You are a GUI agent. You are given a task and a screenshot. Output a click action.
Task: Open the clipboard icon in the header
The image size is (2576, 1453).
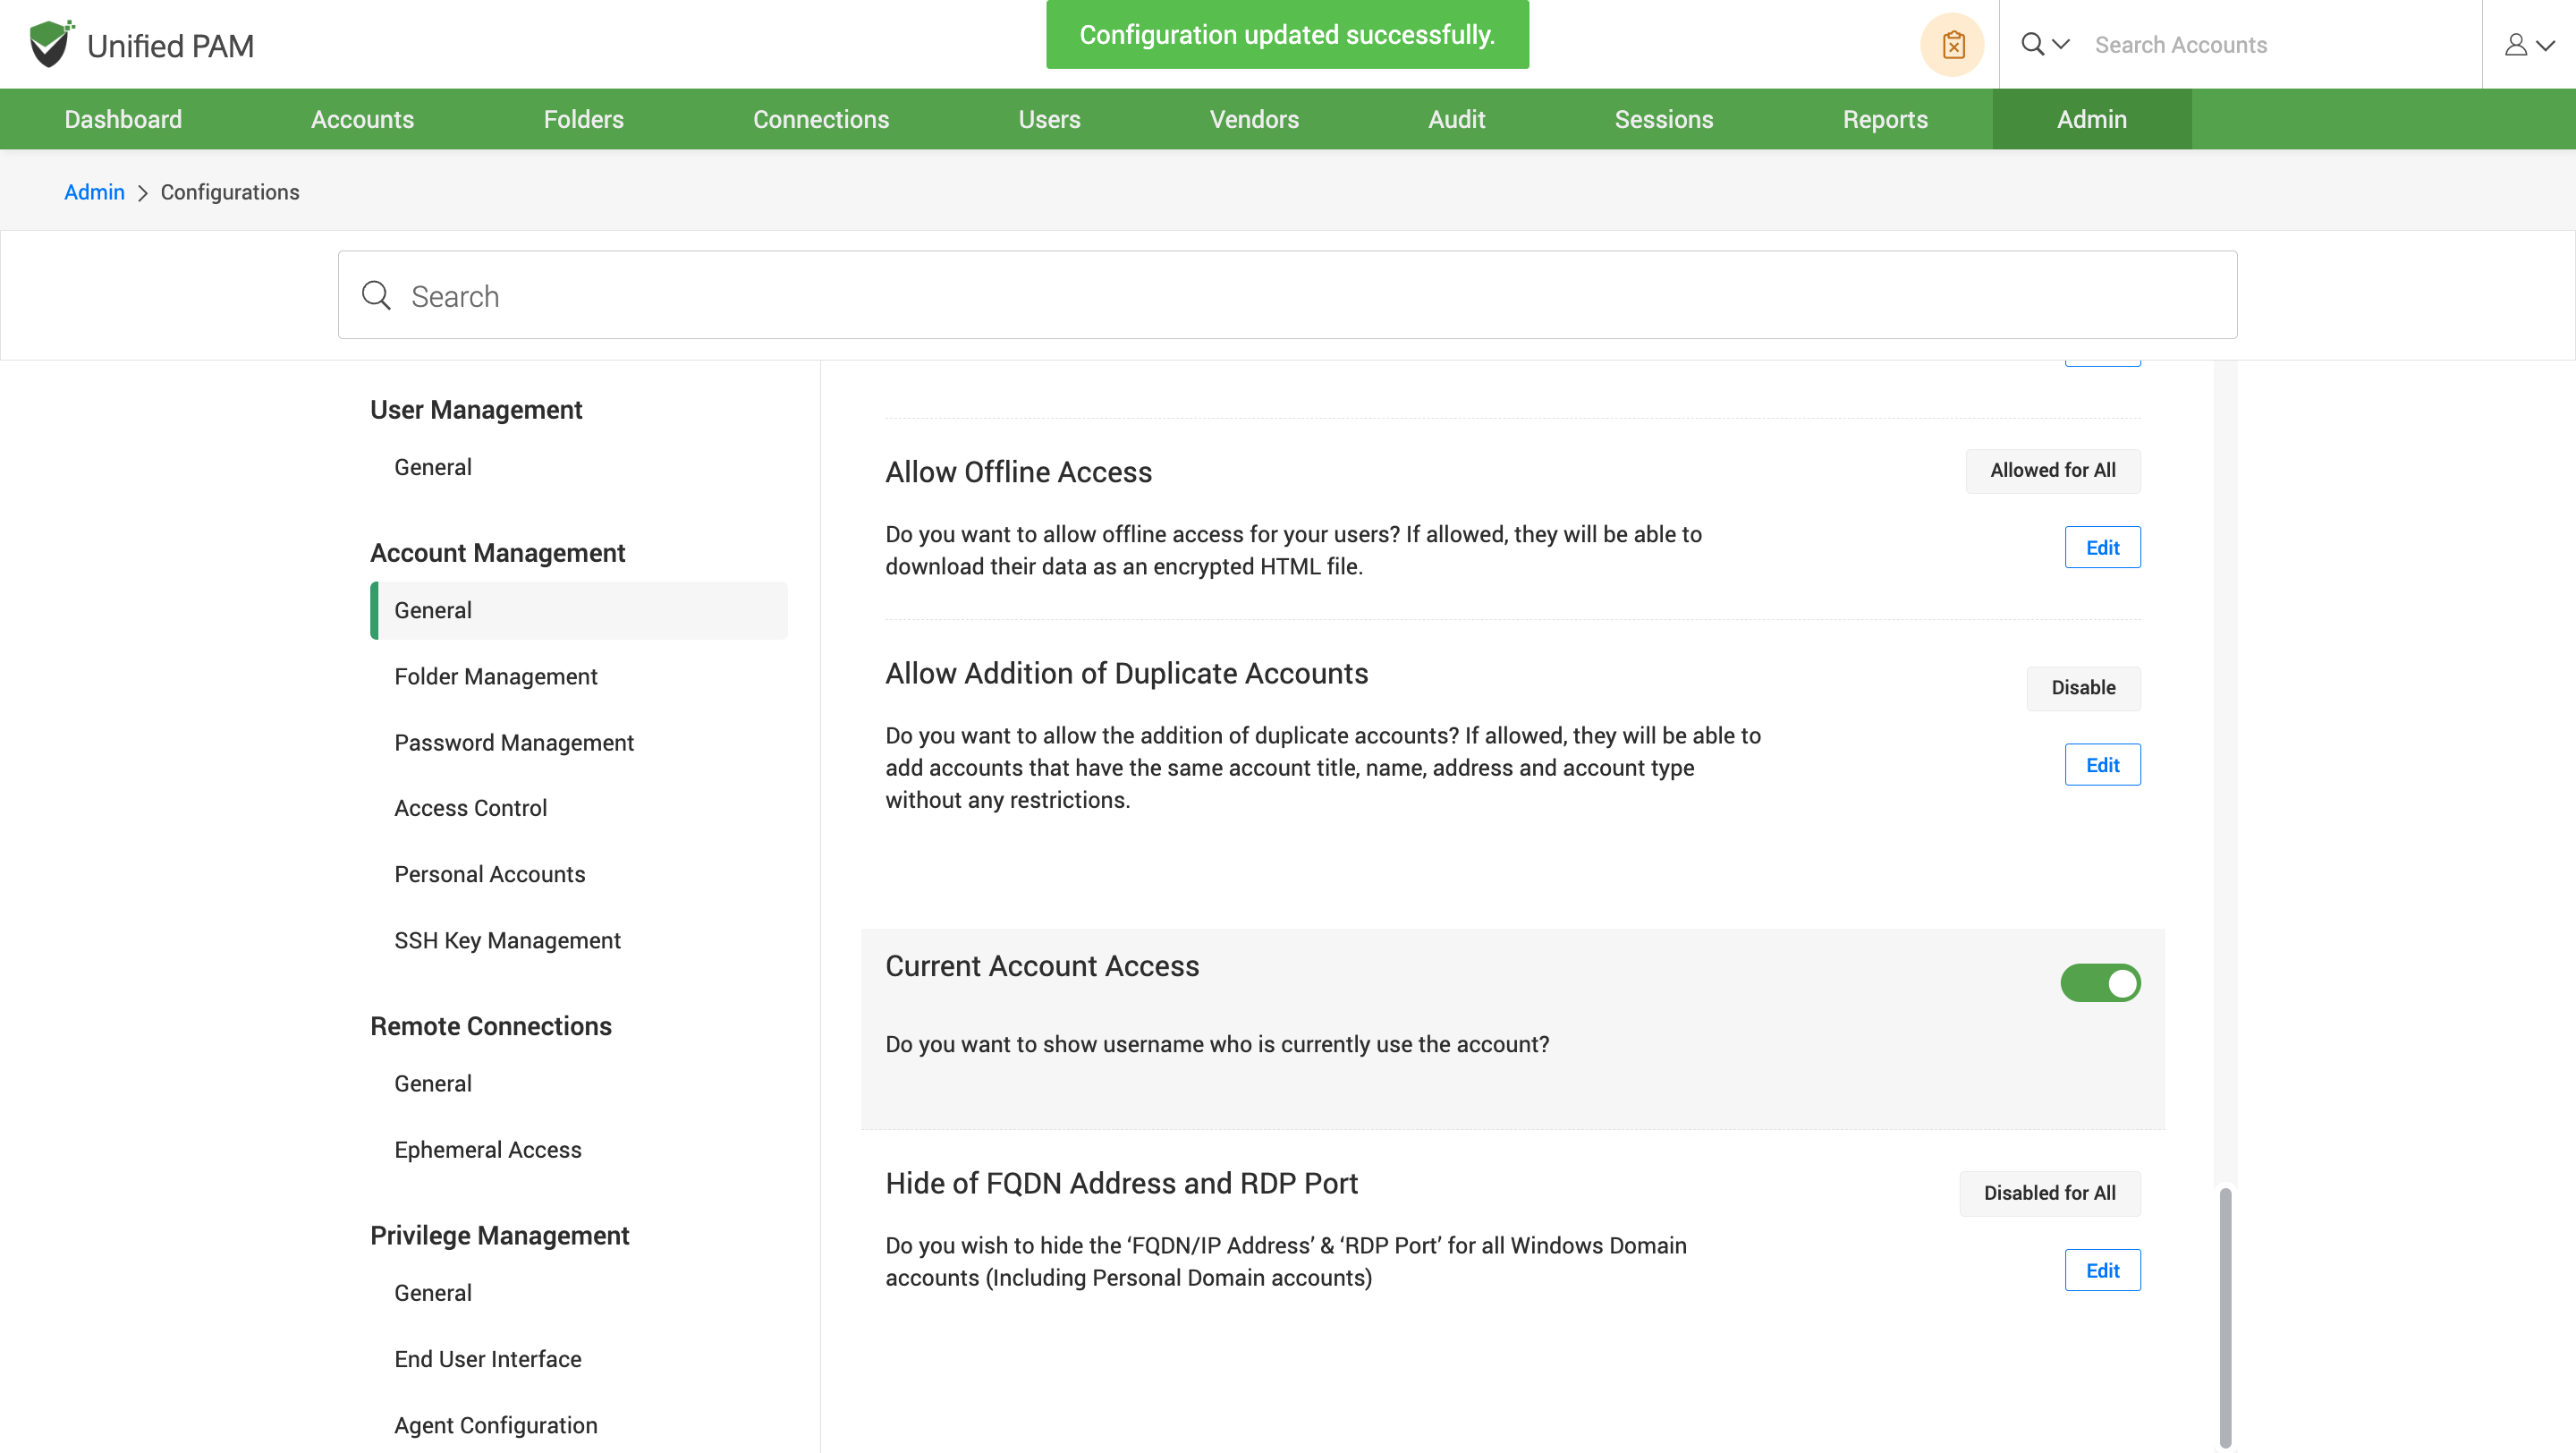(1952, 45)
